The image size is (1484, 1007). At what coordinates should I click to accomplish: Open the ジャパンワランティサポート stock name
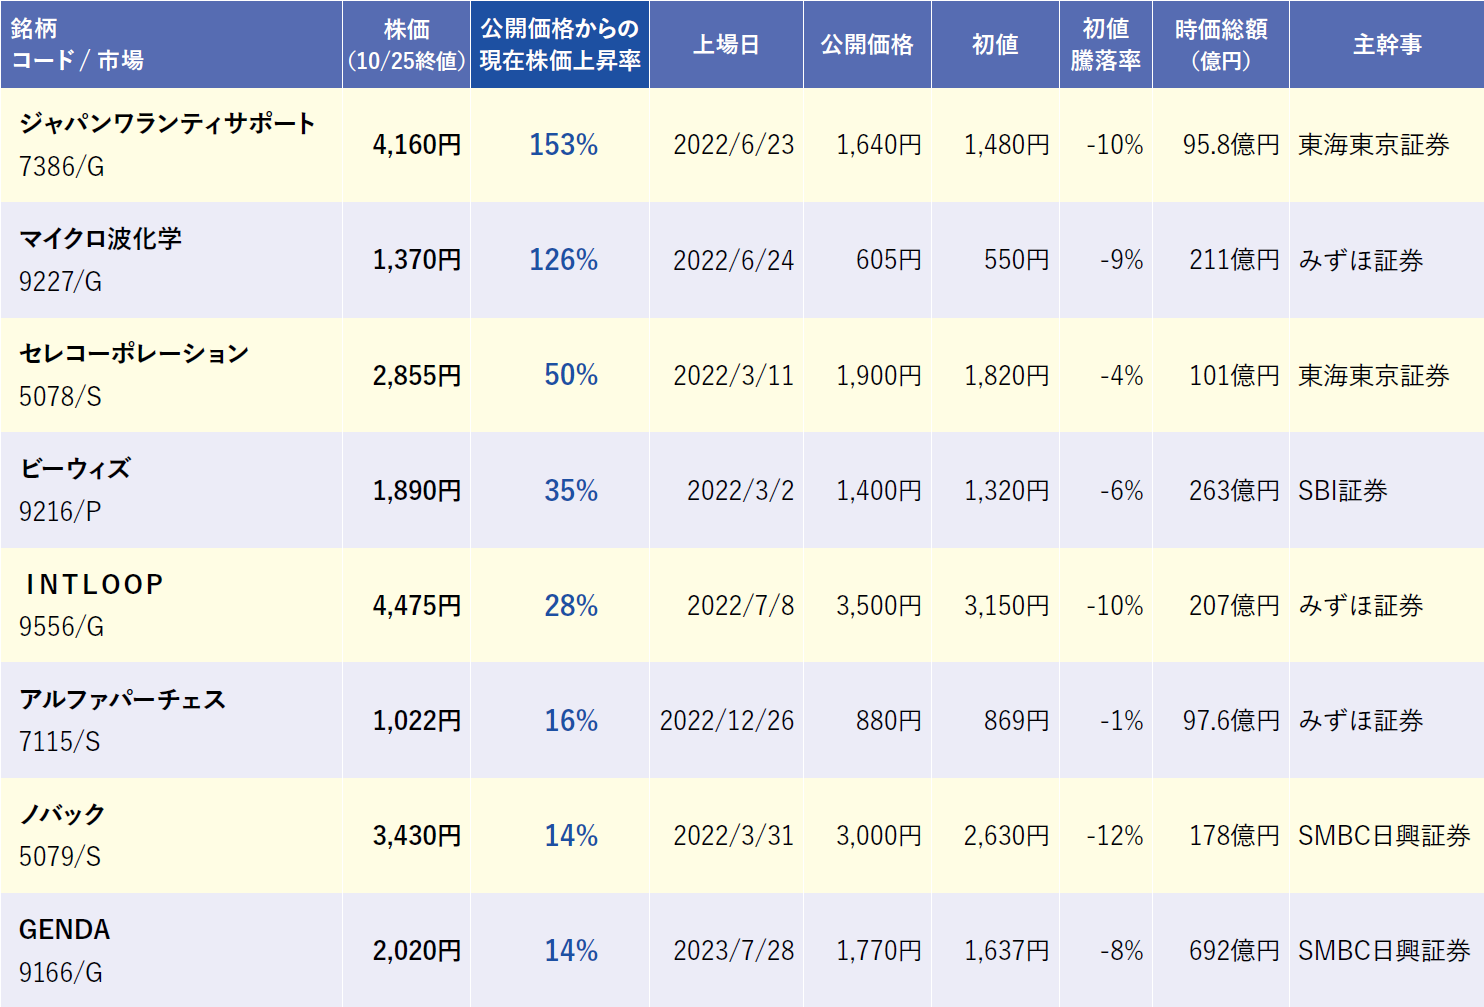(167, 123)
